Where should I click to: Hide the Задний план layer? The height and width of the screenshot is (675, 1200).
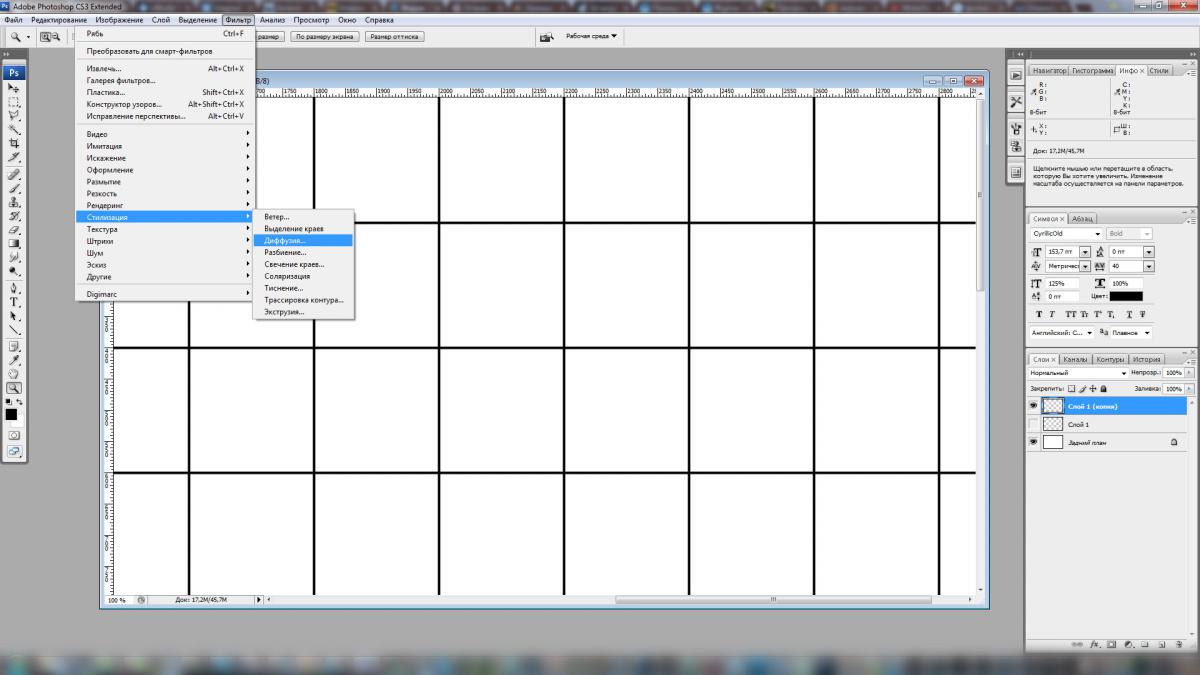point(1033,442)
